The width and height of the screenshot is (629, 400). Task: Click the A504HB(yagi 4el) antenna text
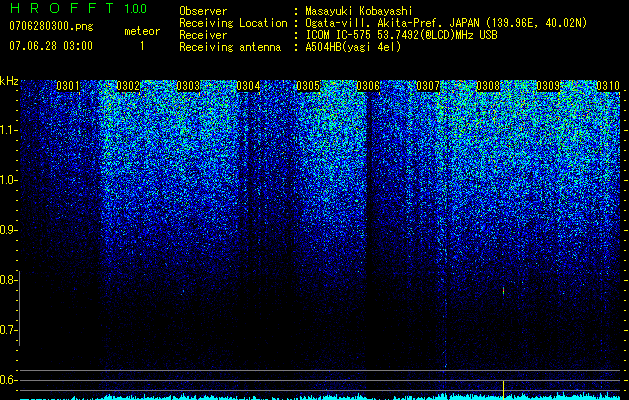(353, 47)
